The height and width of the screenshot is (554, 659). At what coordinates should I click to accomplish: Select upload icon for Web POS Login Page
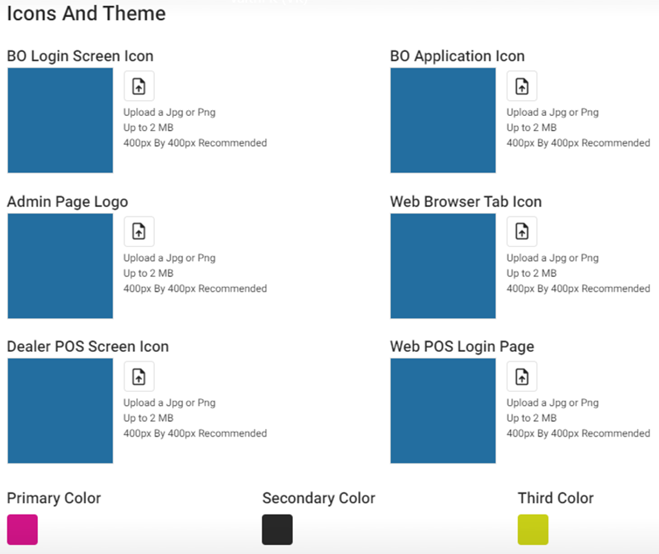coord(521,376)
